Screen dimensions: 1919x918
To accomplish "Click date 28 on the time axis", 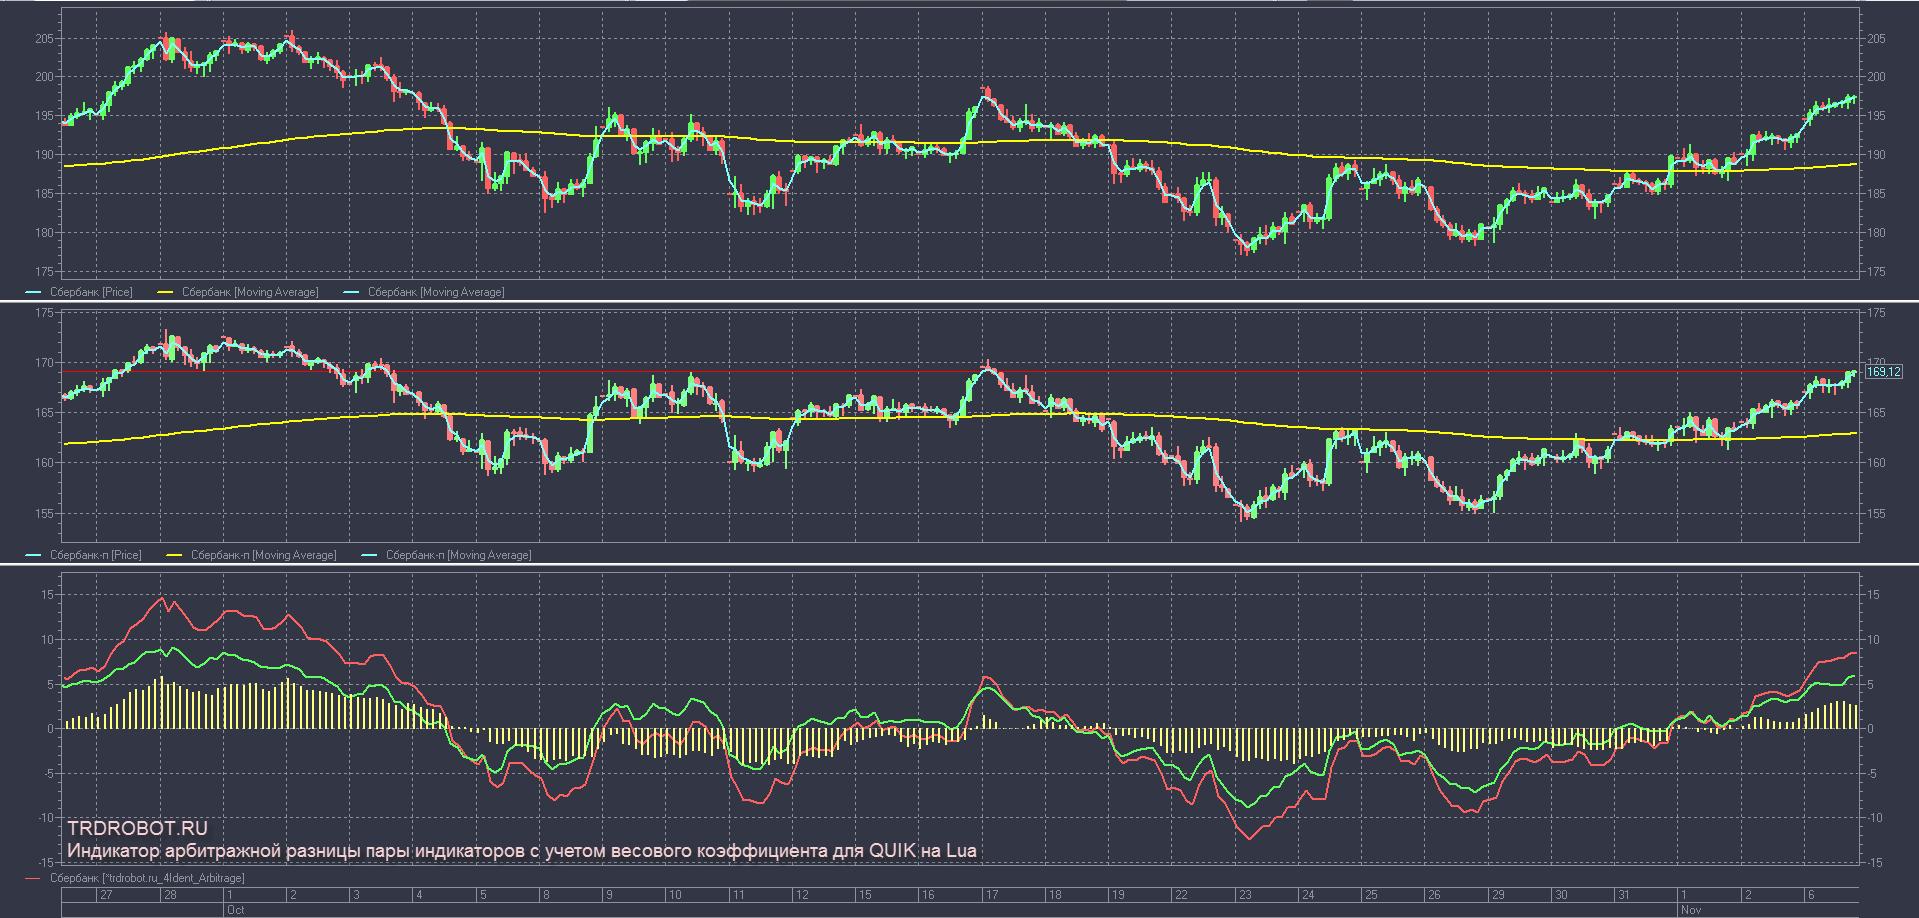I will (170, 895).
